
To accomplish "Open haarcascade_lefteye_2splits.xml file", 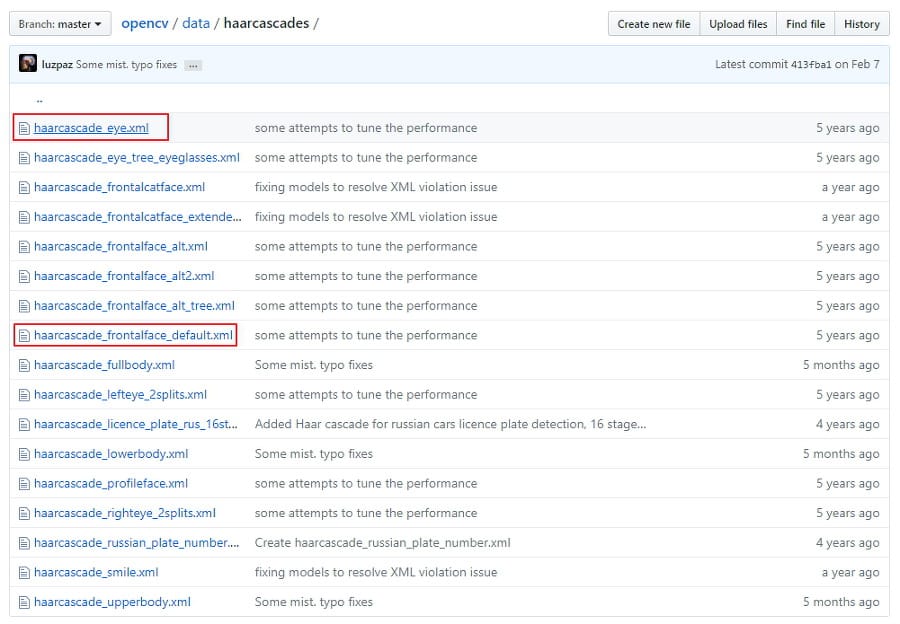I will 121,395.
